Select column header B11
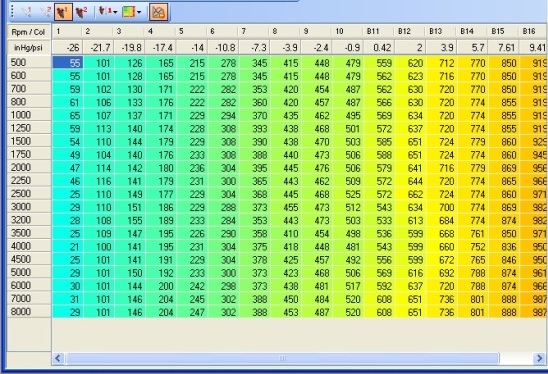This screenshot has height=374, width=548. coord(379,31)
